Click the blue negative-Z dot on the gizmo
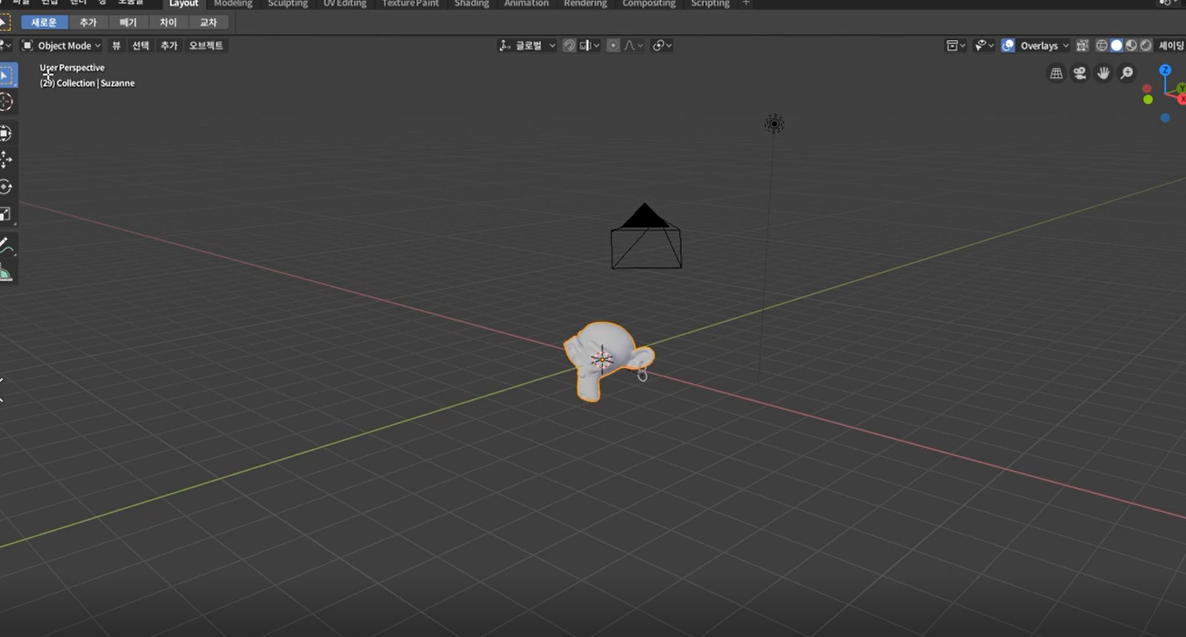The height and width of the screenshot is (637, 1186). 1165,117
